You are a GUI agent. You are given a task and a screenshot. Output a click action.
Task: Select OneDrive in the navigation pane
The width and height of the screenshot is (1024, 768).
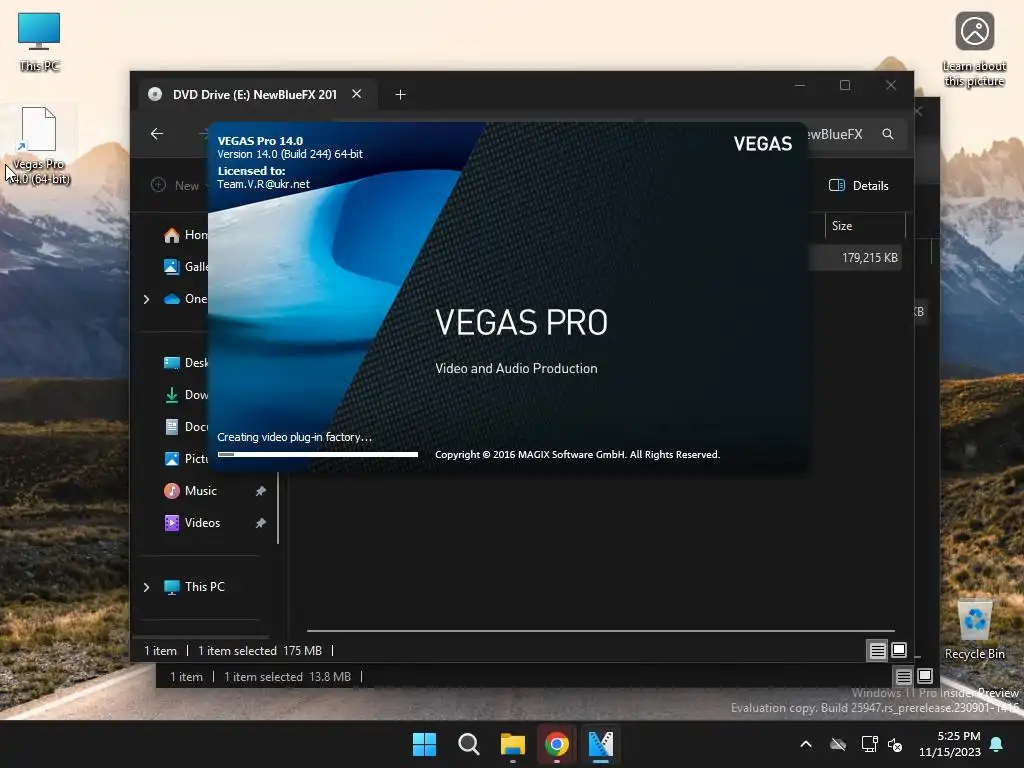pyautogui.click(x=185, y=298)
